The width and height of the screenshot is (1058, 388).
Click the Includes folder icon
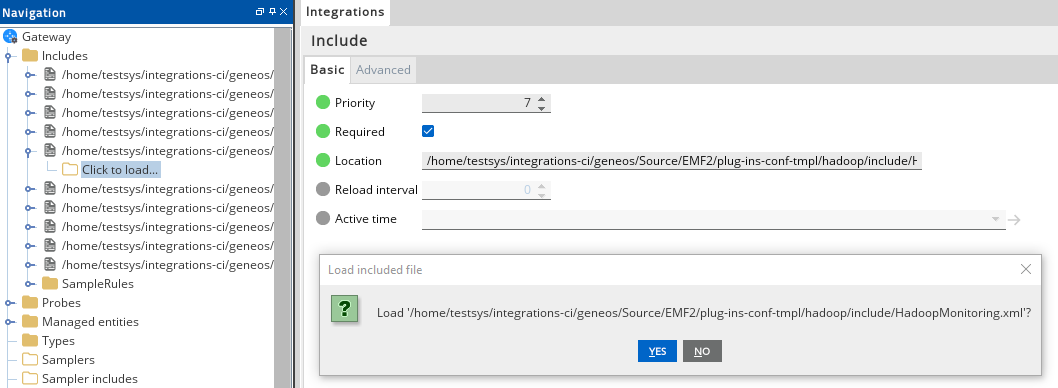30,55
